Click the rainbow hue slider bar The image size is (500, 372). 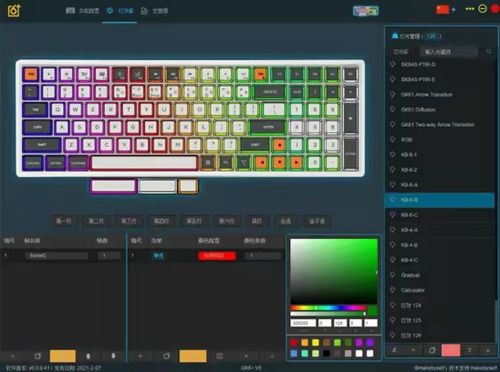328,308
